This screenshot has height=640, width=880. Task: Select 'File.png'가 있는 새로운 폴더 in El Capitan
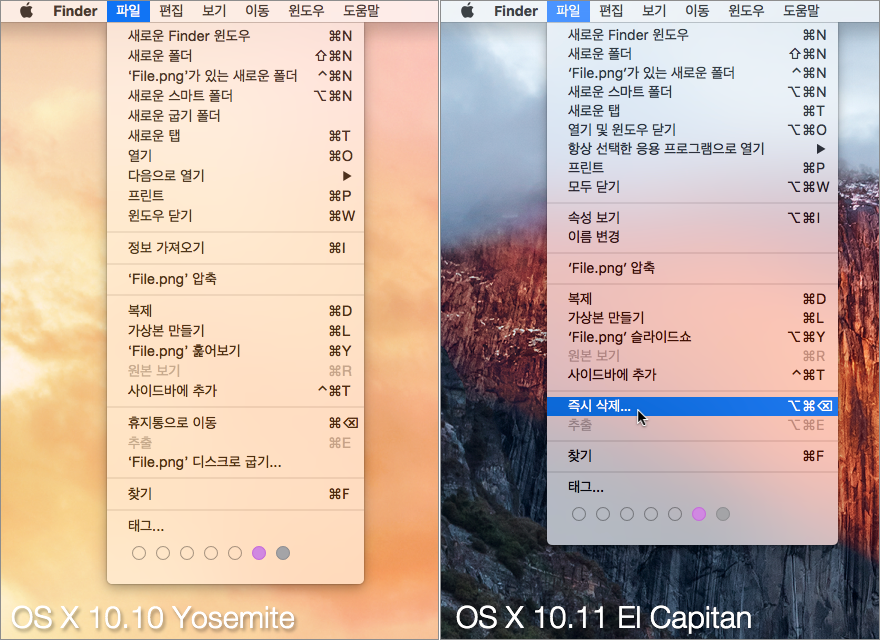click(693, 73)
